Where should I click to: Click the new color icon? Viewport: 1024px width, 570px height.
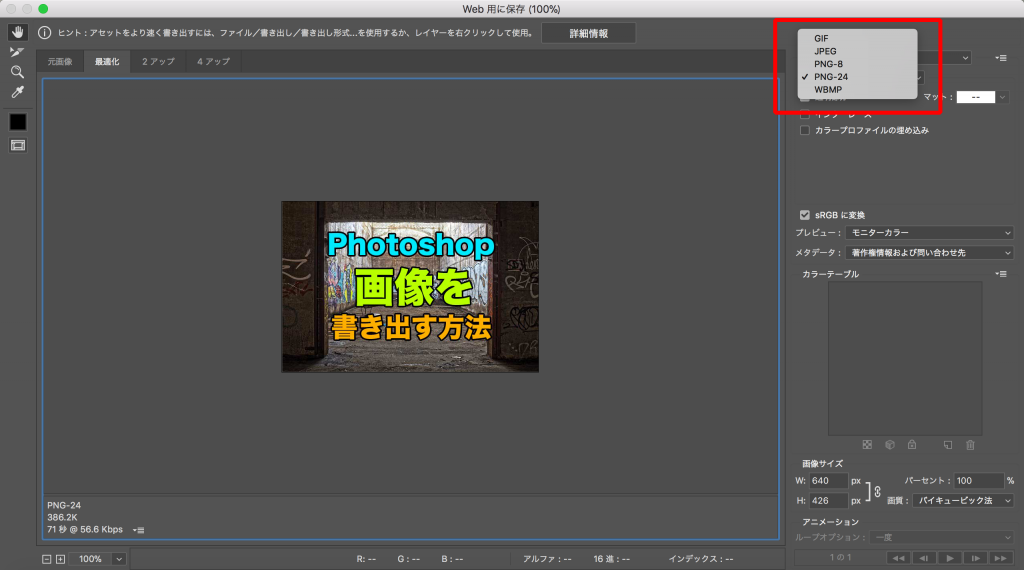(948, 445)
